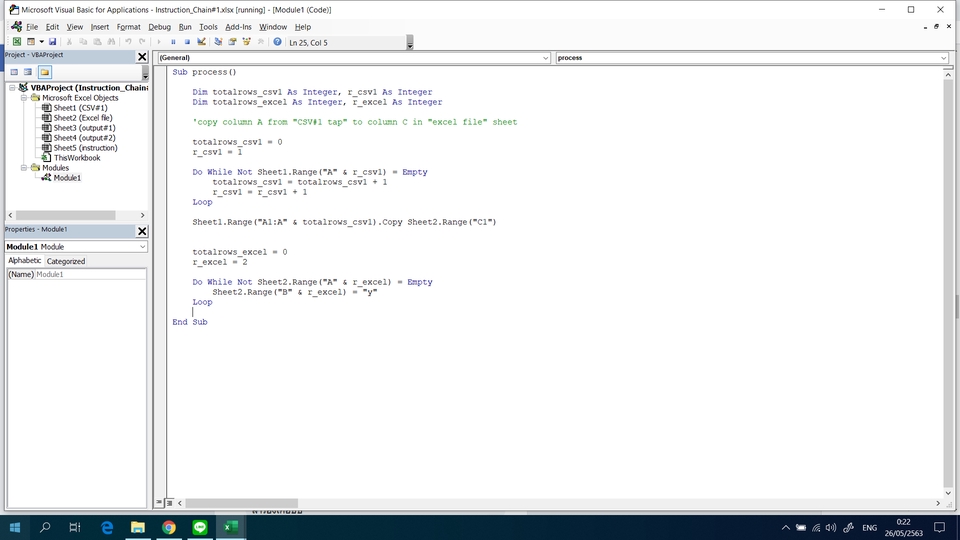The height and width of the screenshot is (540, 960).
Task: Open the Debug menu
Action: [x=159, y=27]
